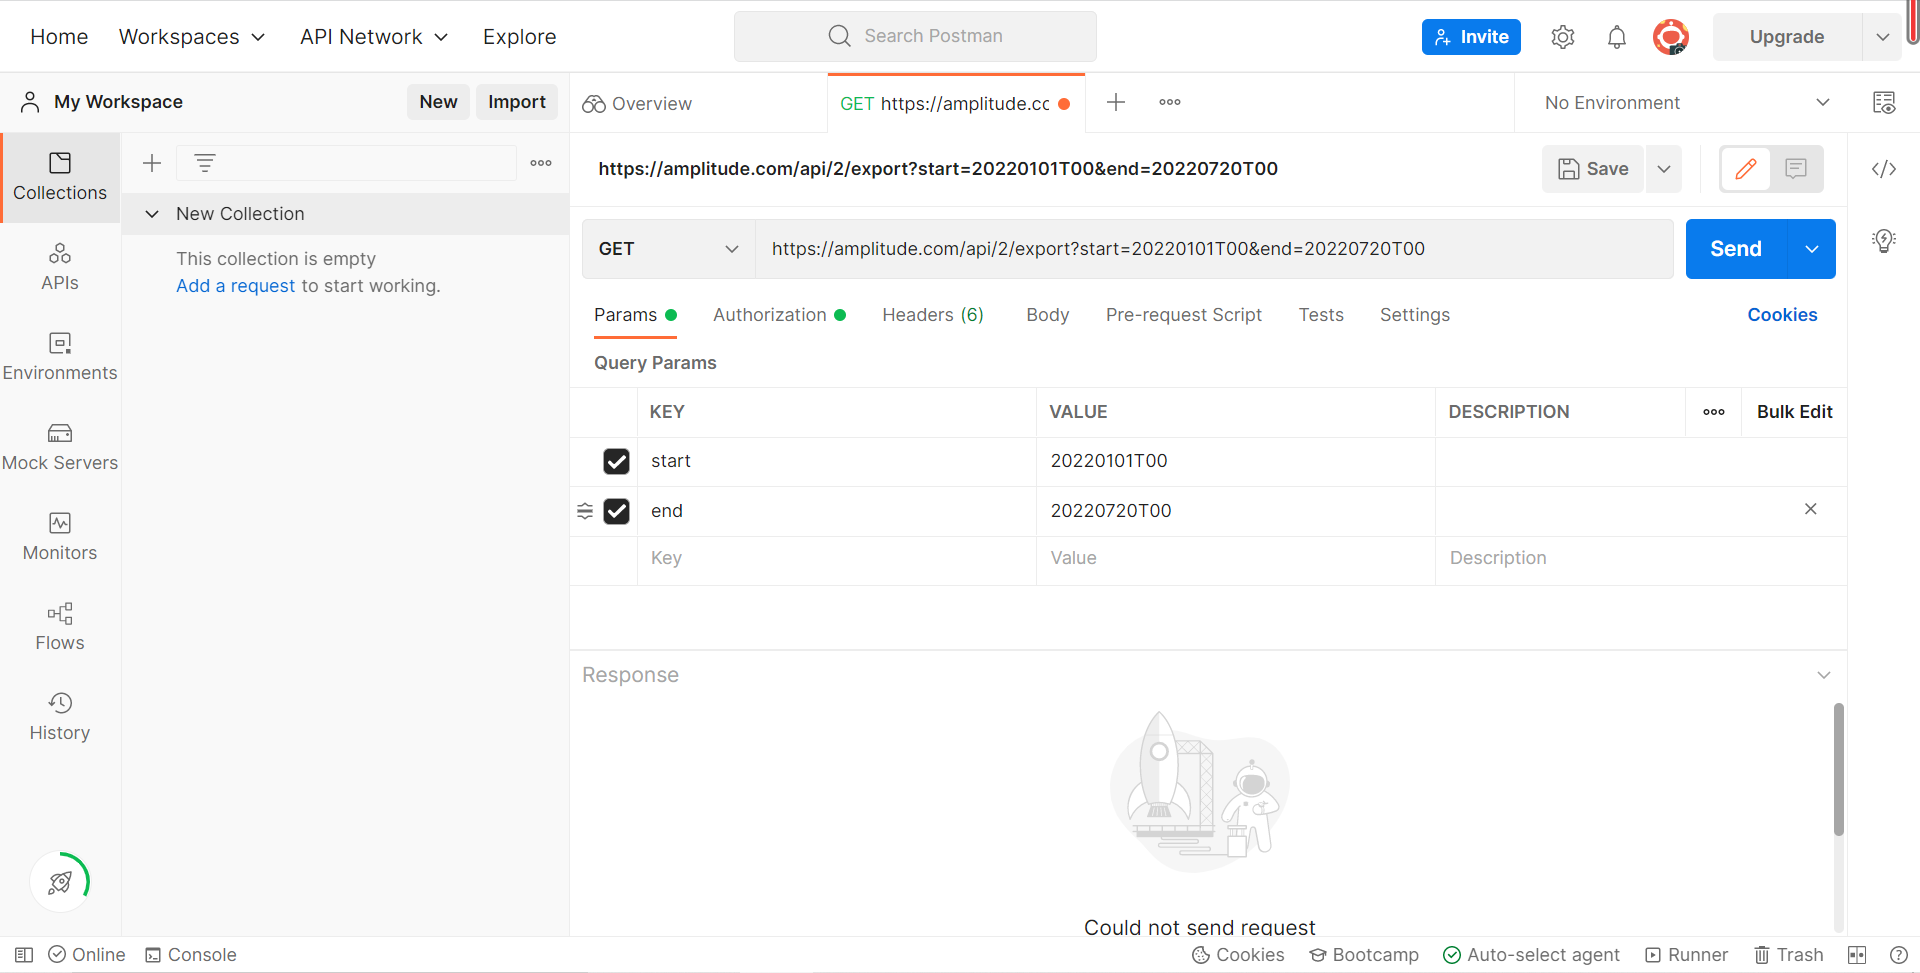Click the New button in workspace
1920x973 pixels.
[438, 102]
